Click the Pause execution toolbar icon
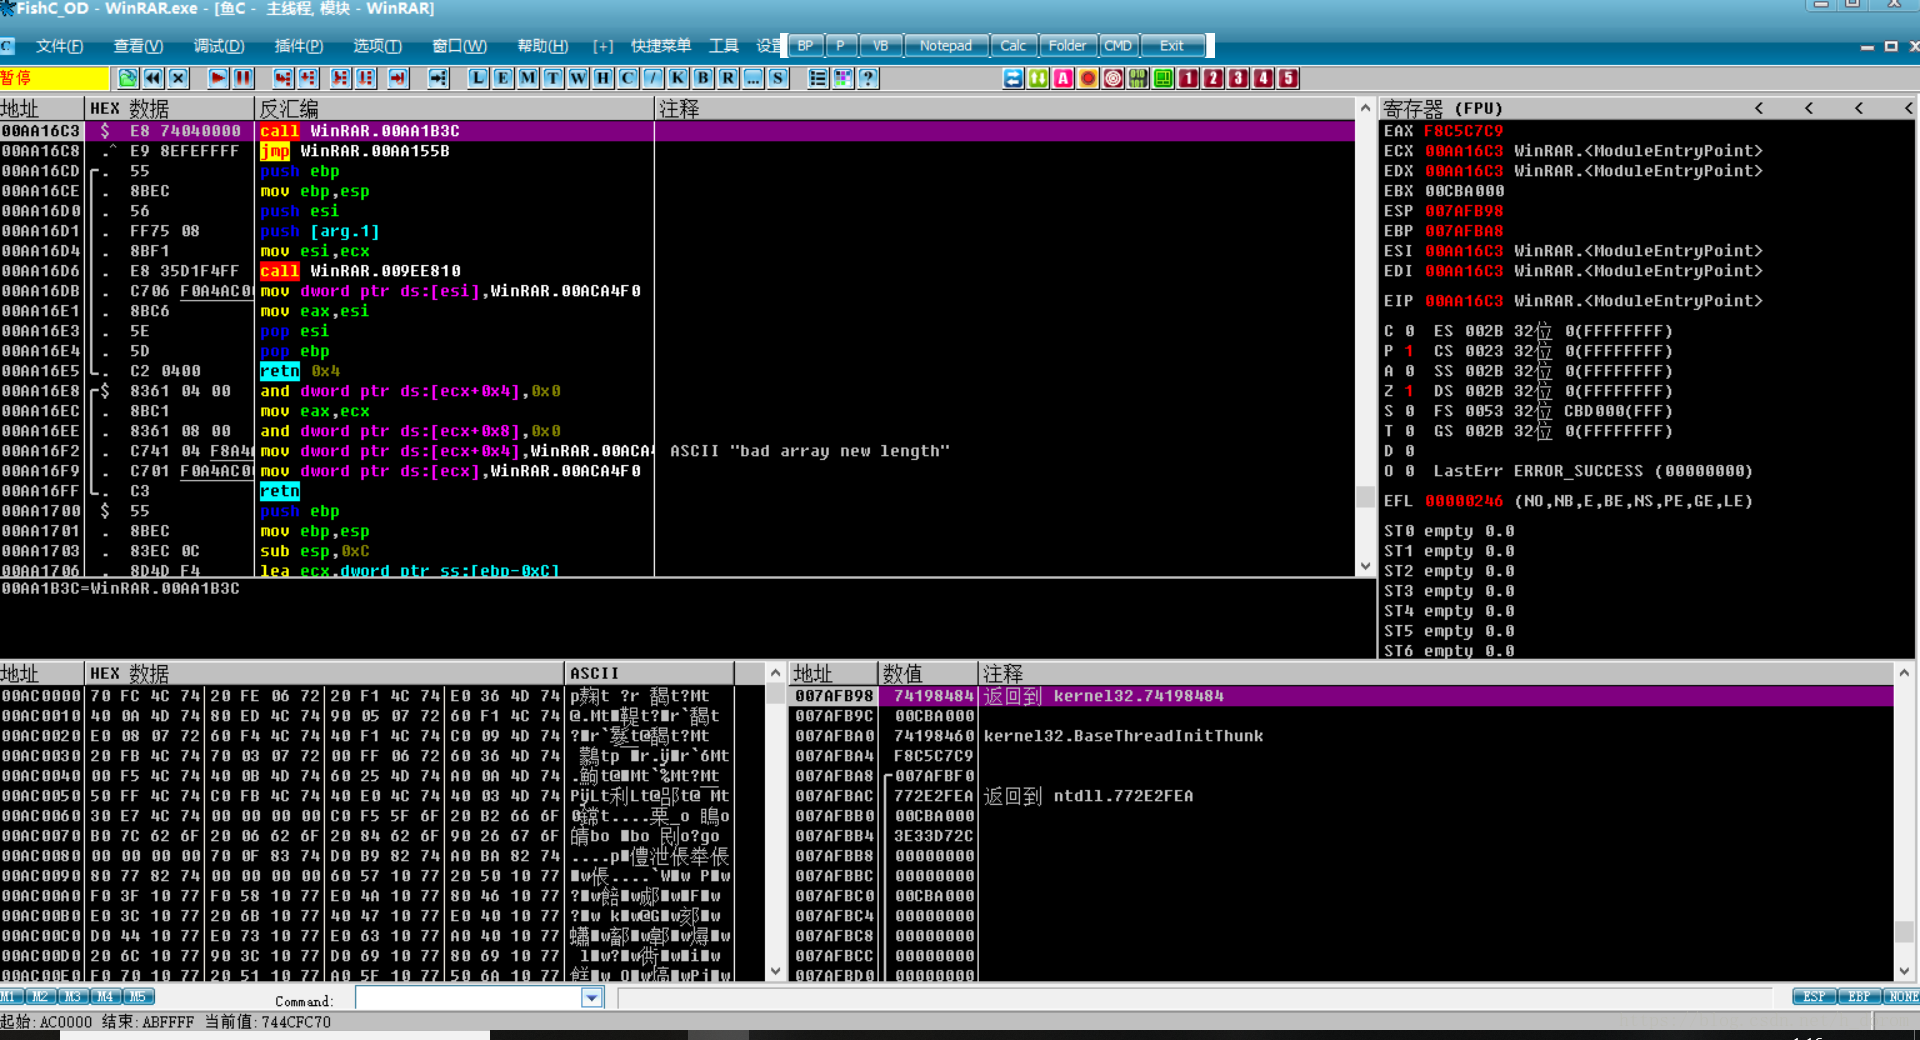 pyautogui.click(x=243, y=78)
